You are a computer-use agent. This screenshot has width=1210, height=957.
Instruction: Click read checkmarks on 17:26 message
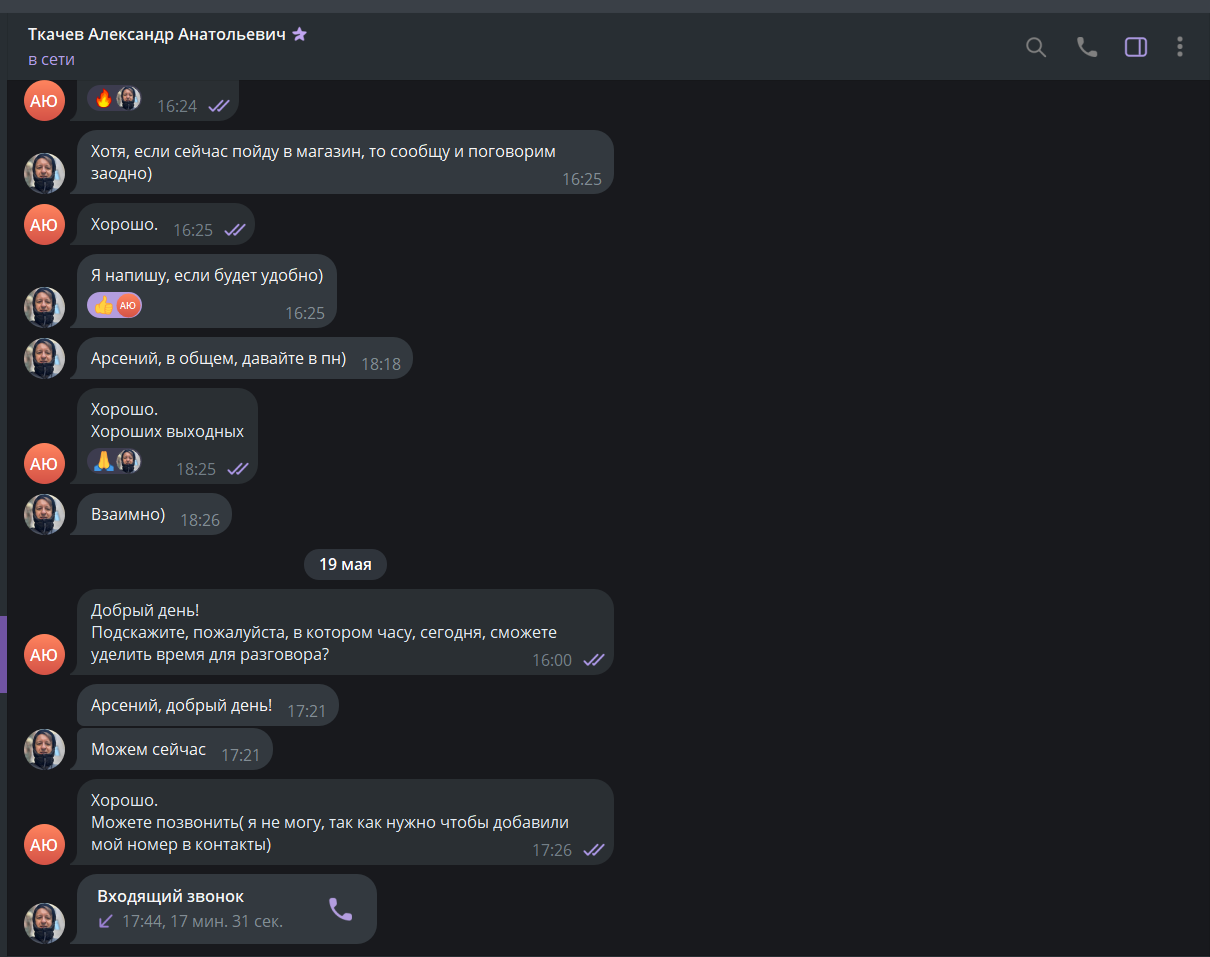click(594, 850)
